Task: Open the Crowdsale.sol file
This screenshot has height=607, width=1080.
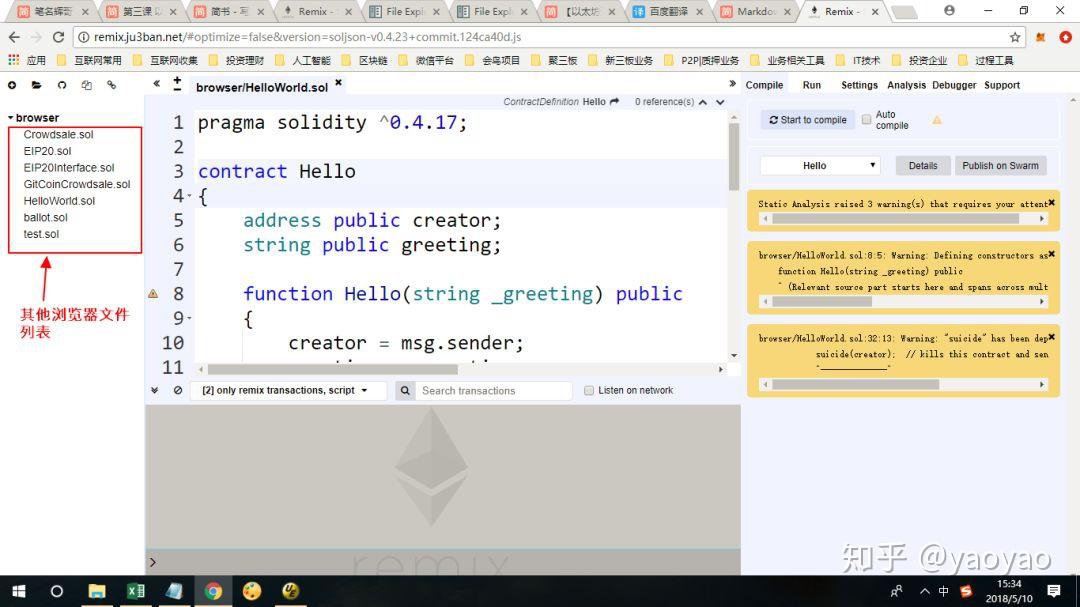Action: [58, 134]
